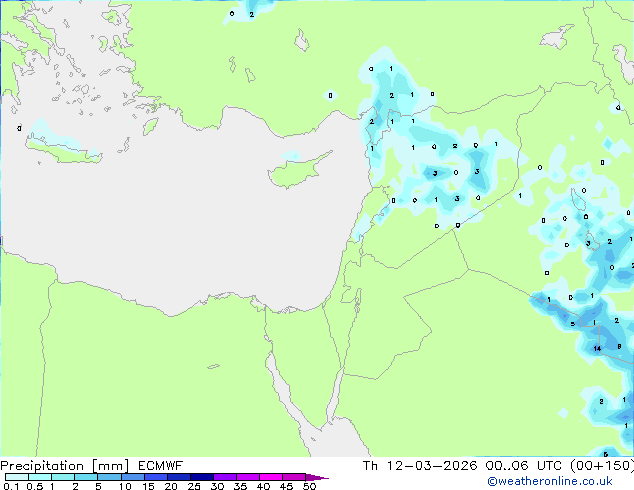Click the legend label 25
This screenshot has height=490, width=634.
pos(194,486)
